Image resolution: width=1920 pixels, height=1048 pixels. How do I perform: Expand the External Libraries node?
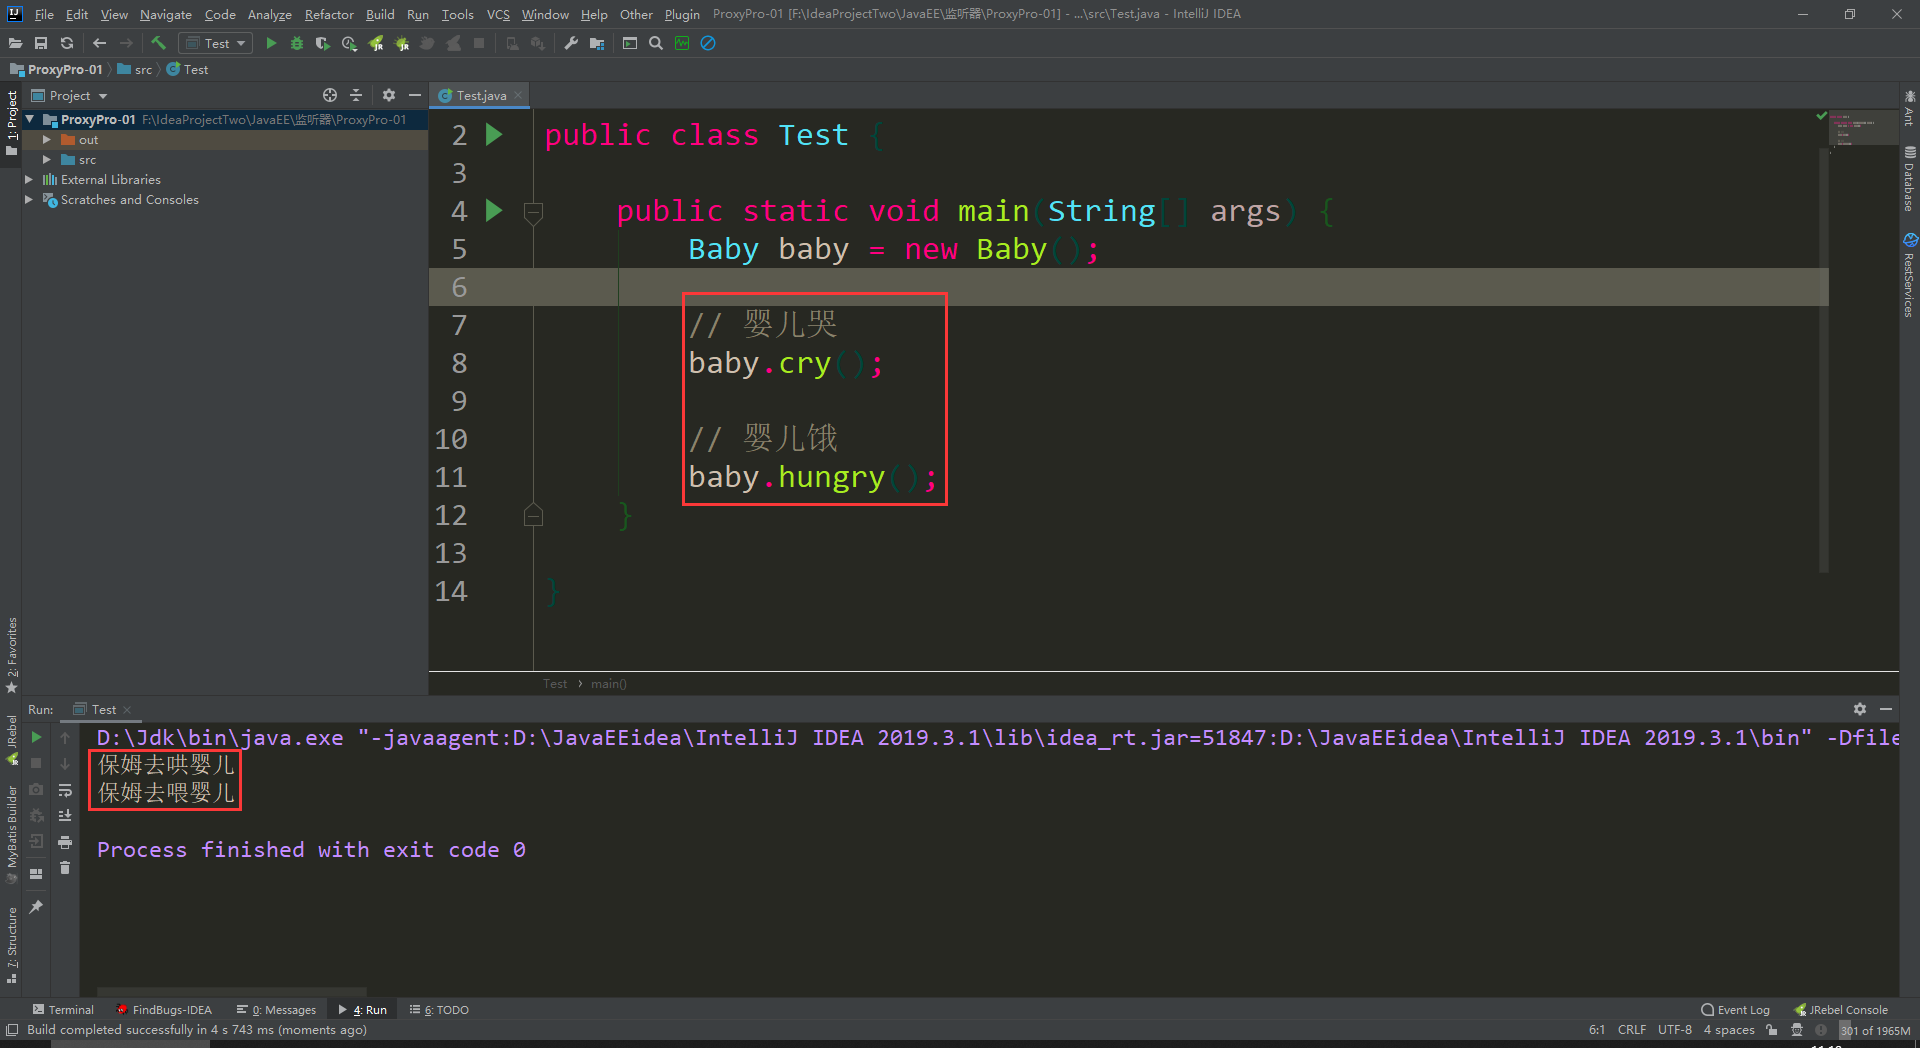29,179
